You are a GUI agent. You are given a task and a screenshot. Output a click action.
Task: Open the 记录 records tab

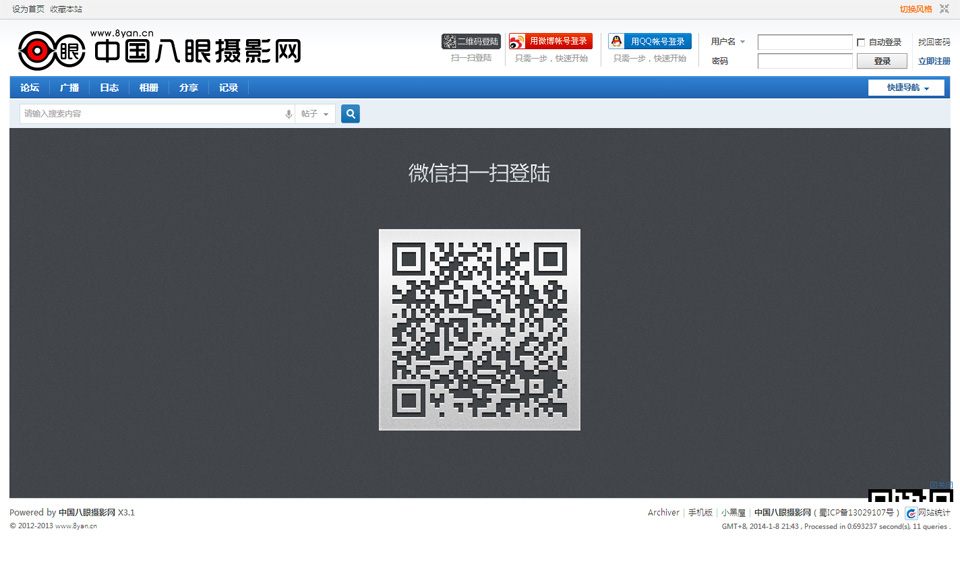(228, 88)
